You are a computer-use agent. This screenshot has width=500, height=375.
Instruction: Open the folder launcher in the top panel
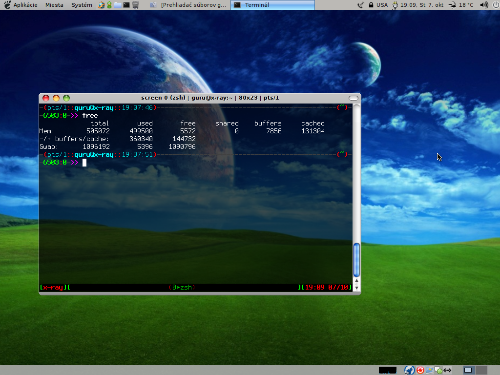117,5
